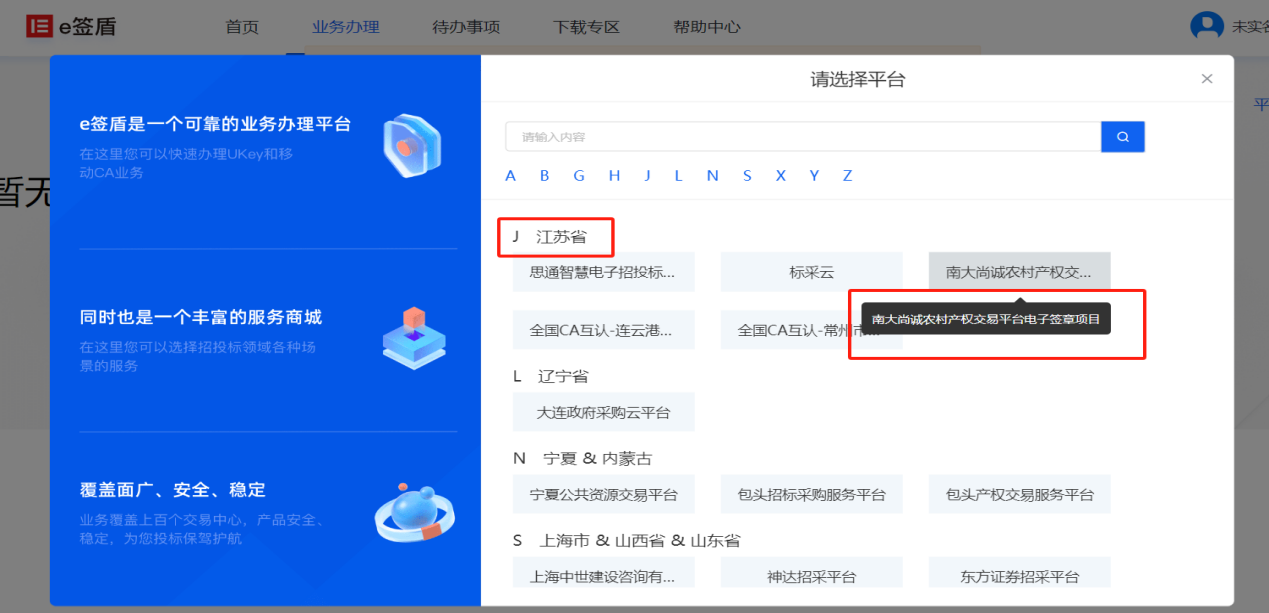Select the 全国CA互认-常州市... platform
Screen dimensions: 1269x613
[x=811, y=329]
